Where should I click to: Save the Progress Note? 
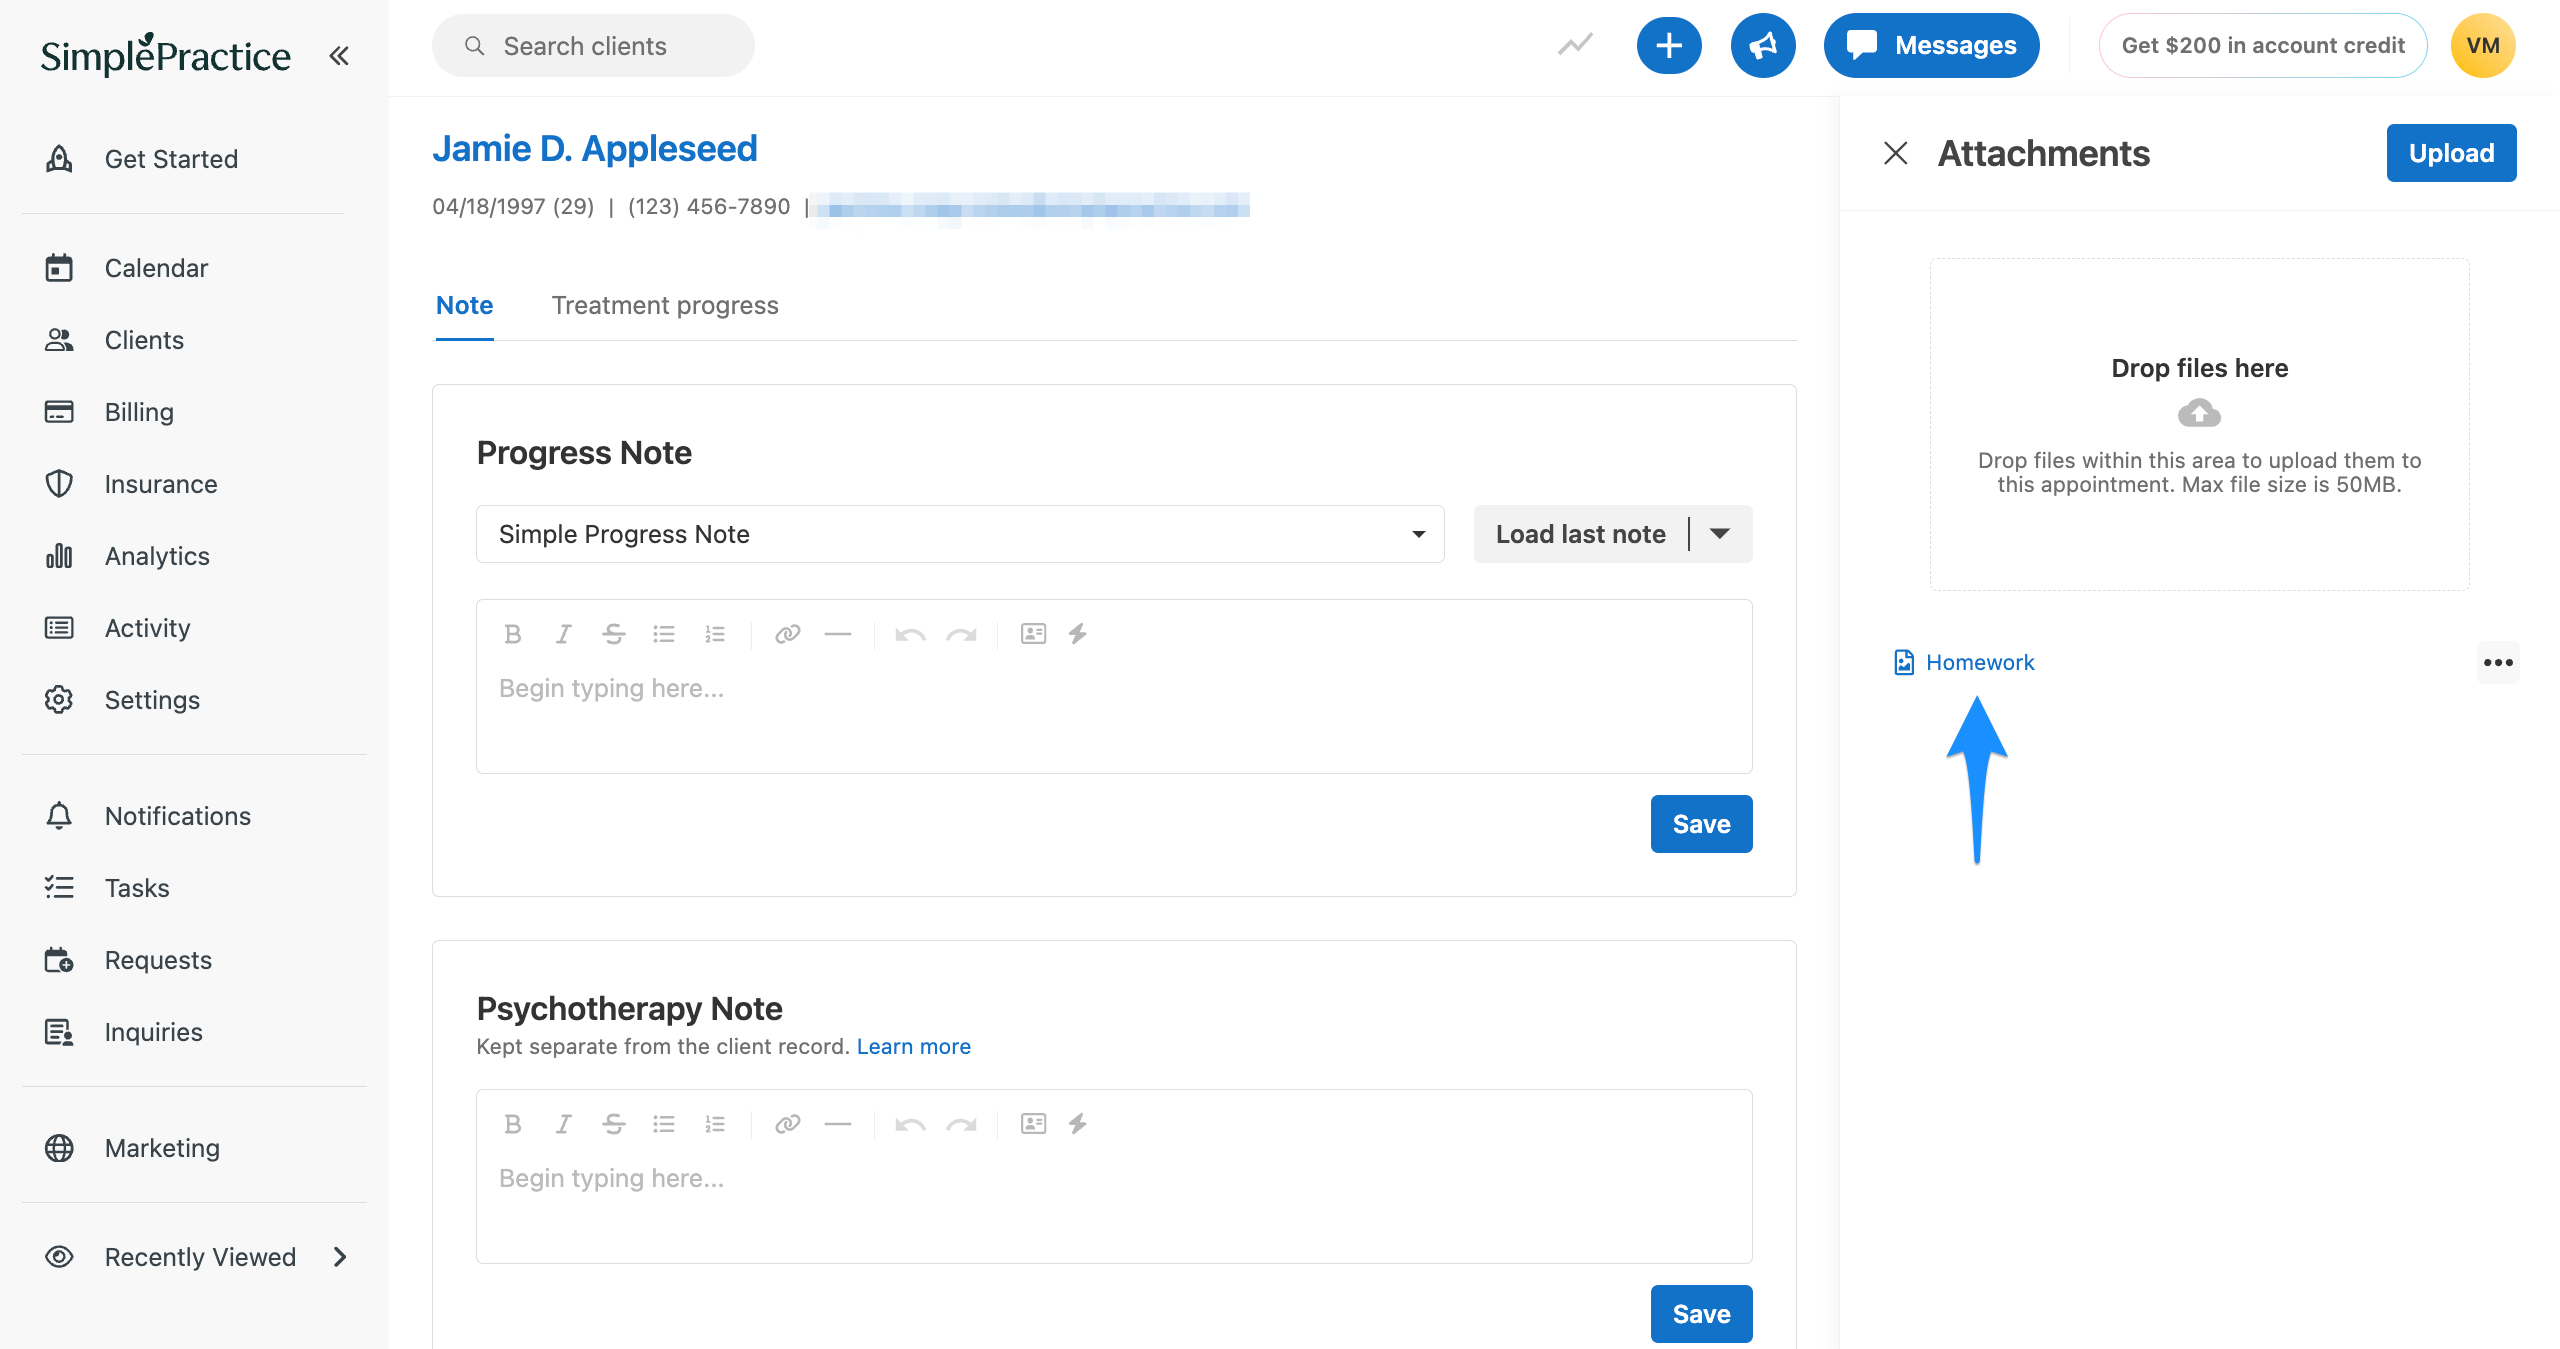[x=1701, y=824]
